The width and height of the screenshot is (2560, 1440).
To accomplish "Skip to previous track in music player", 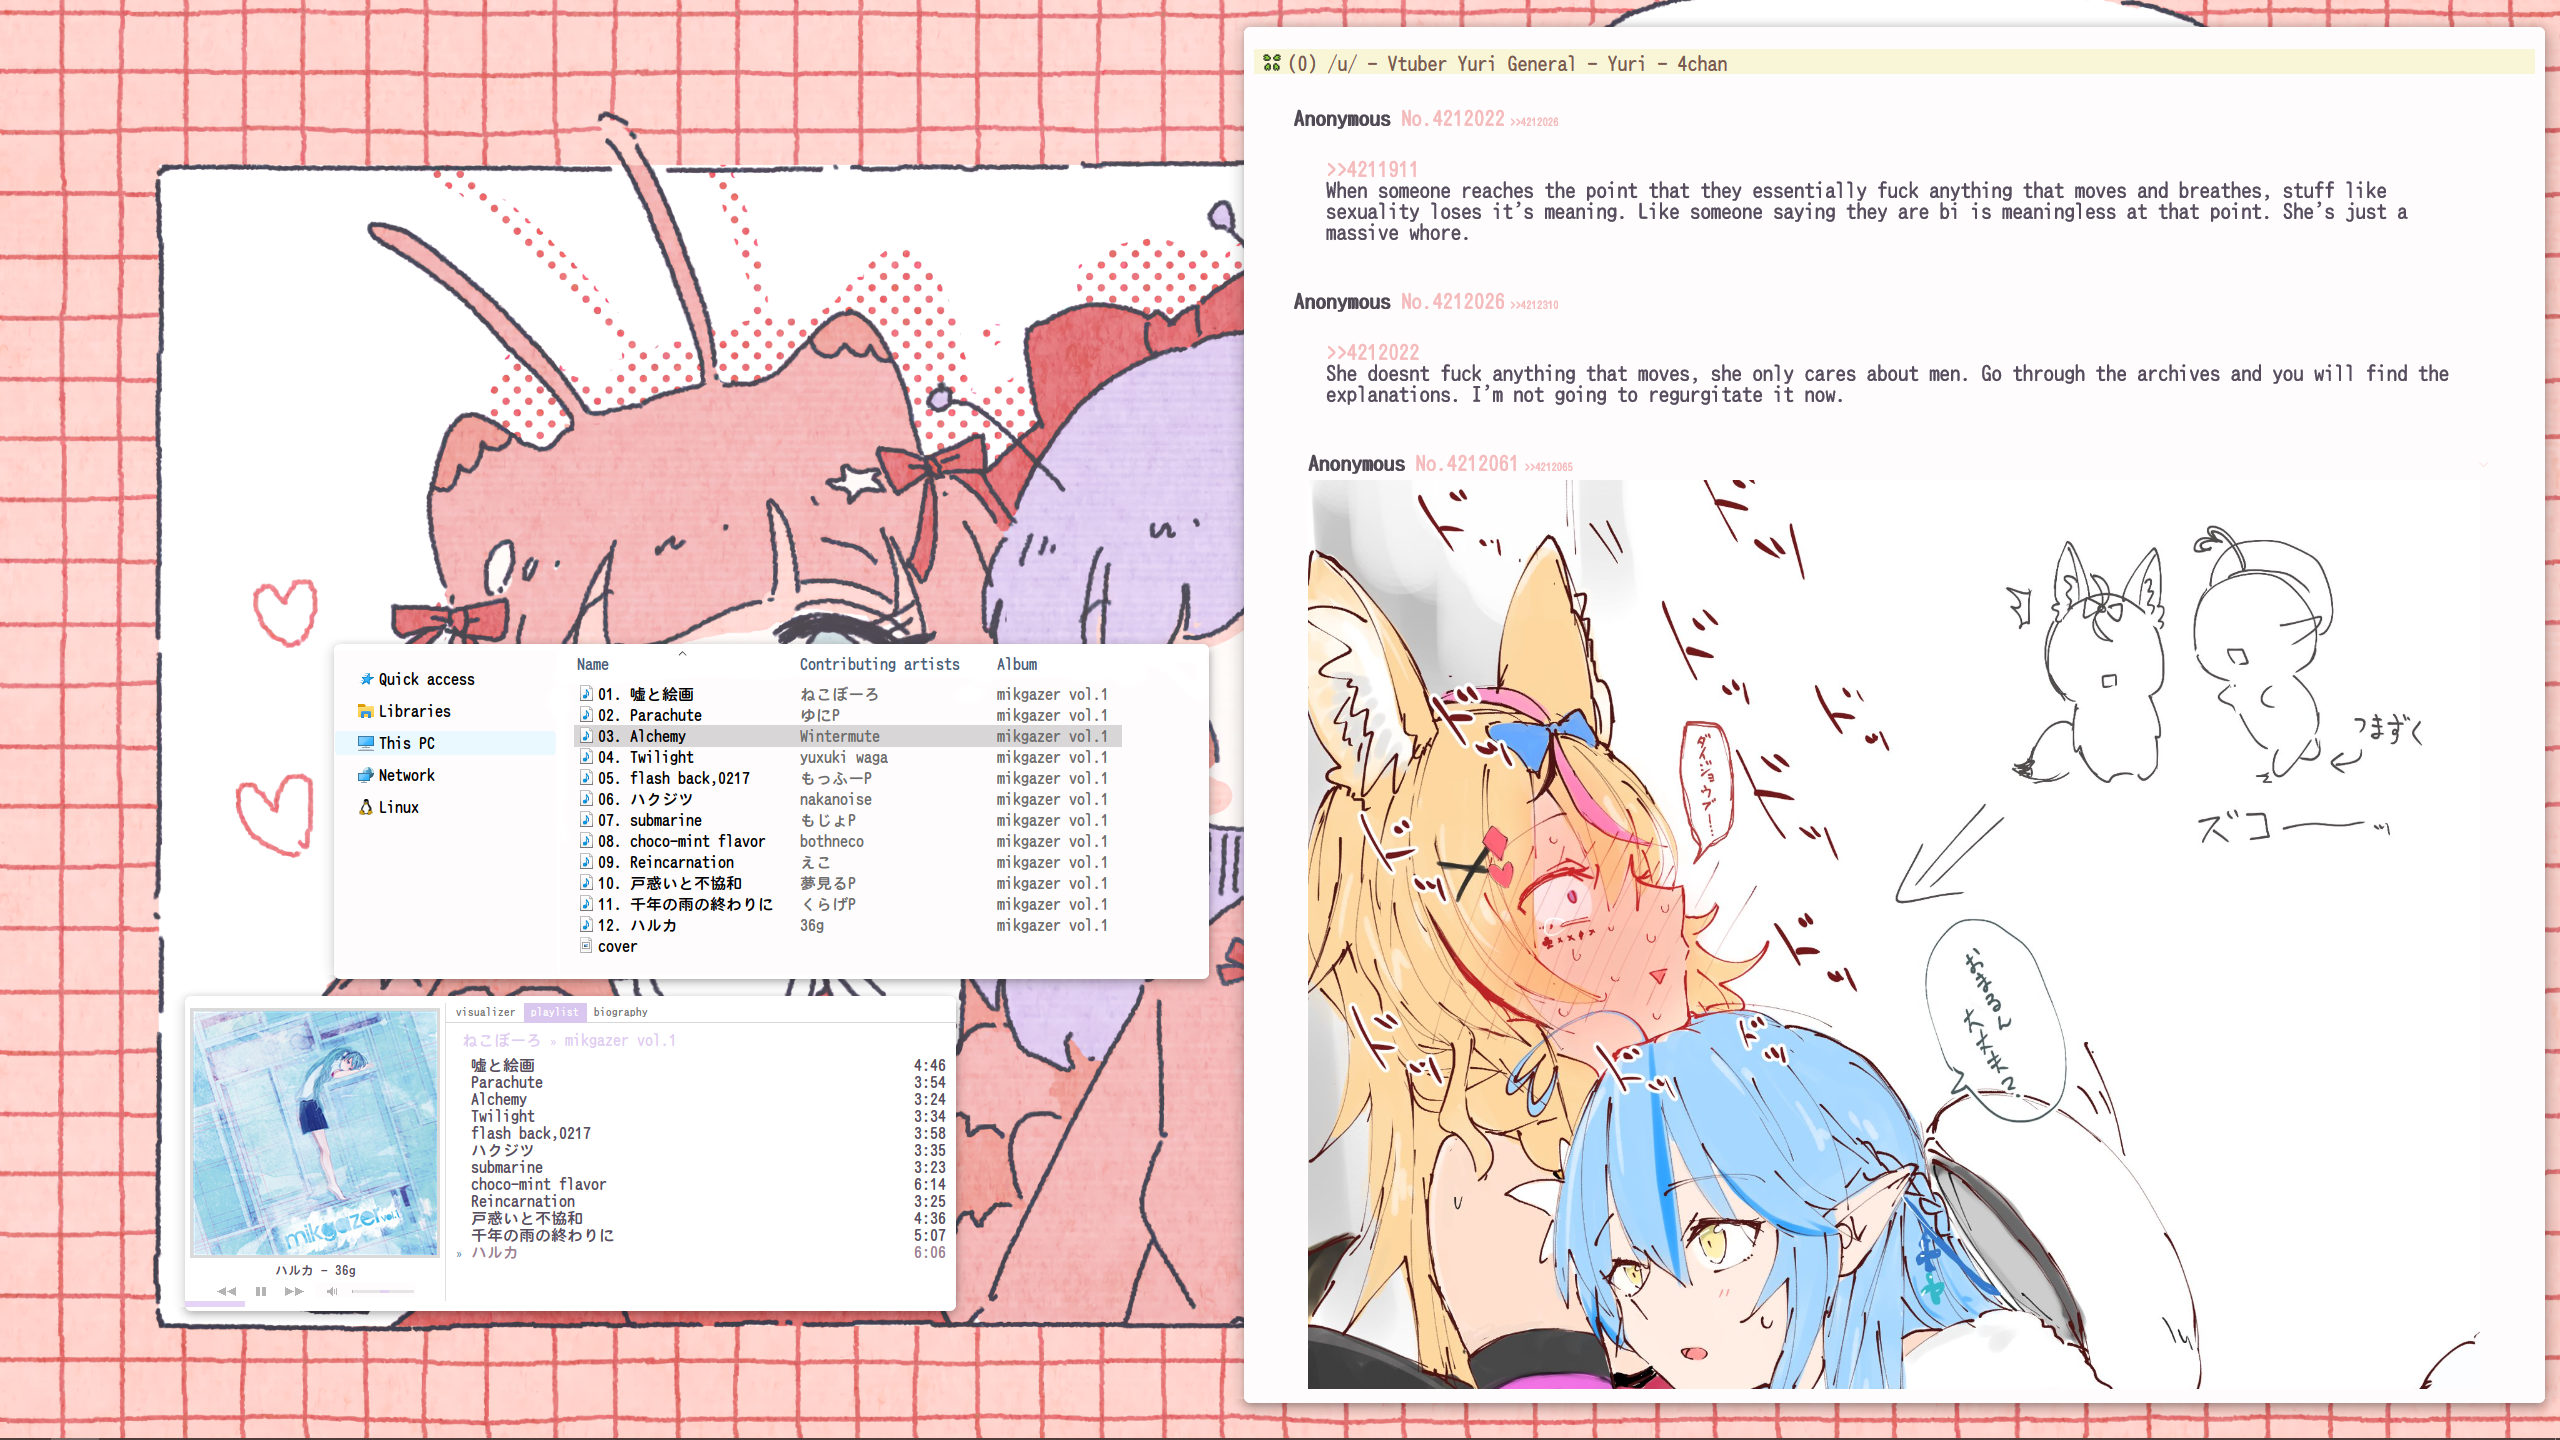I will pos(227,1291).
